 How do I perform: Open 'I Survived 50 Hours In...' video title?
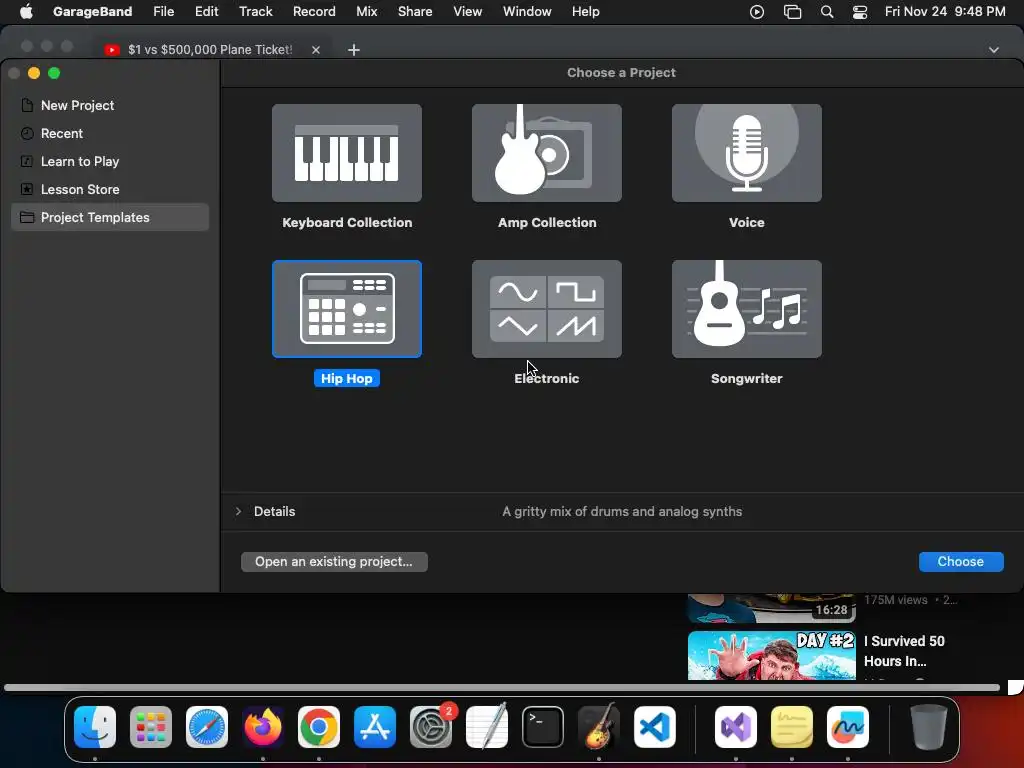904,651
